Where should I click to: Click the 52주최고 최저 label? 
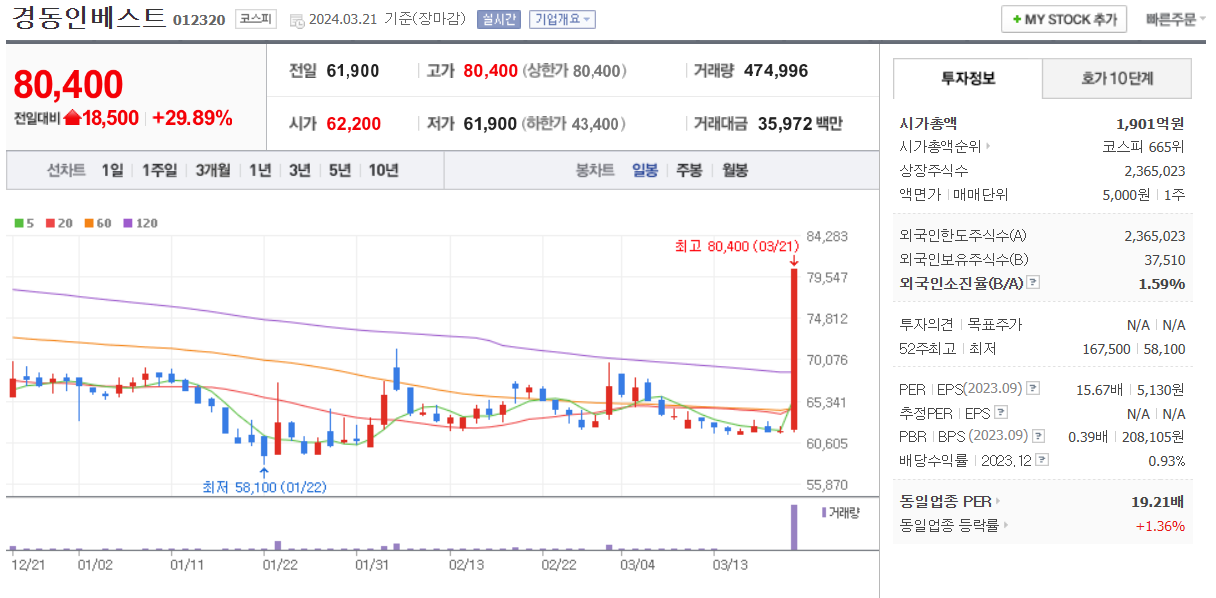[x=948, y=349]
